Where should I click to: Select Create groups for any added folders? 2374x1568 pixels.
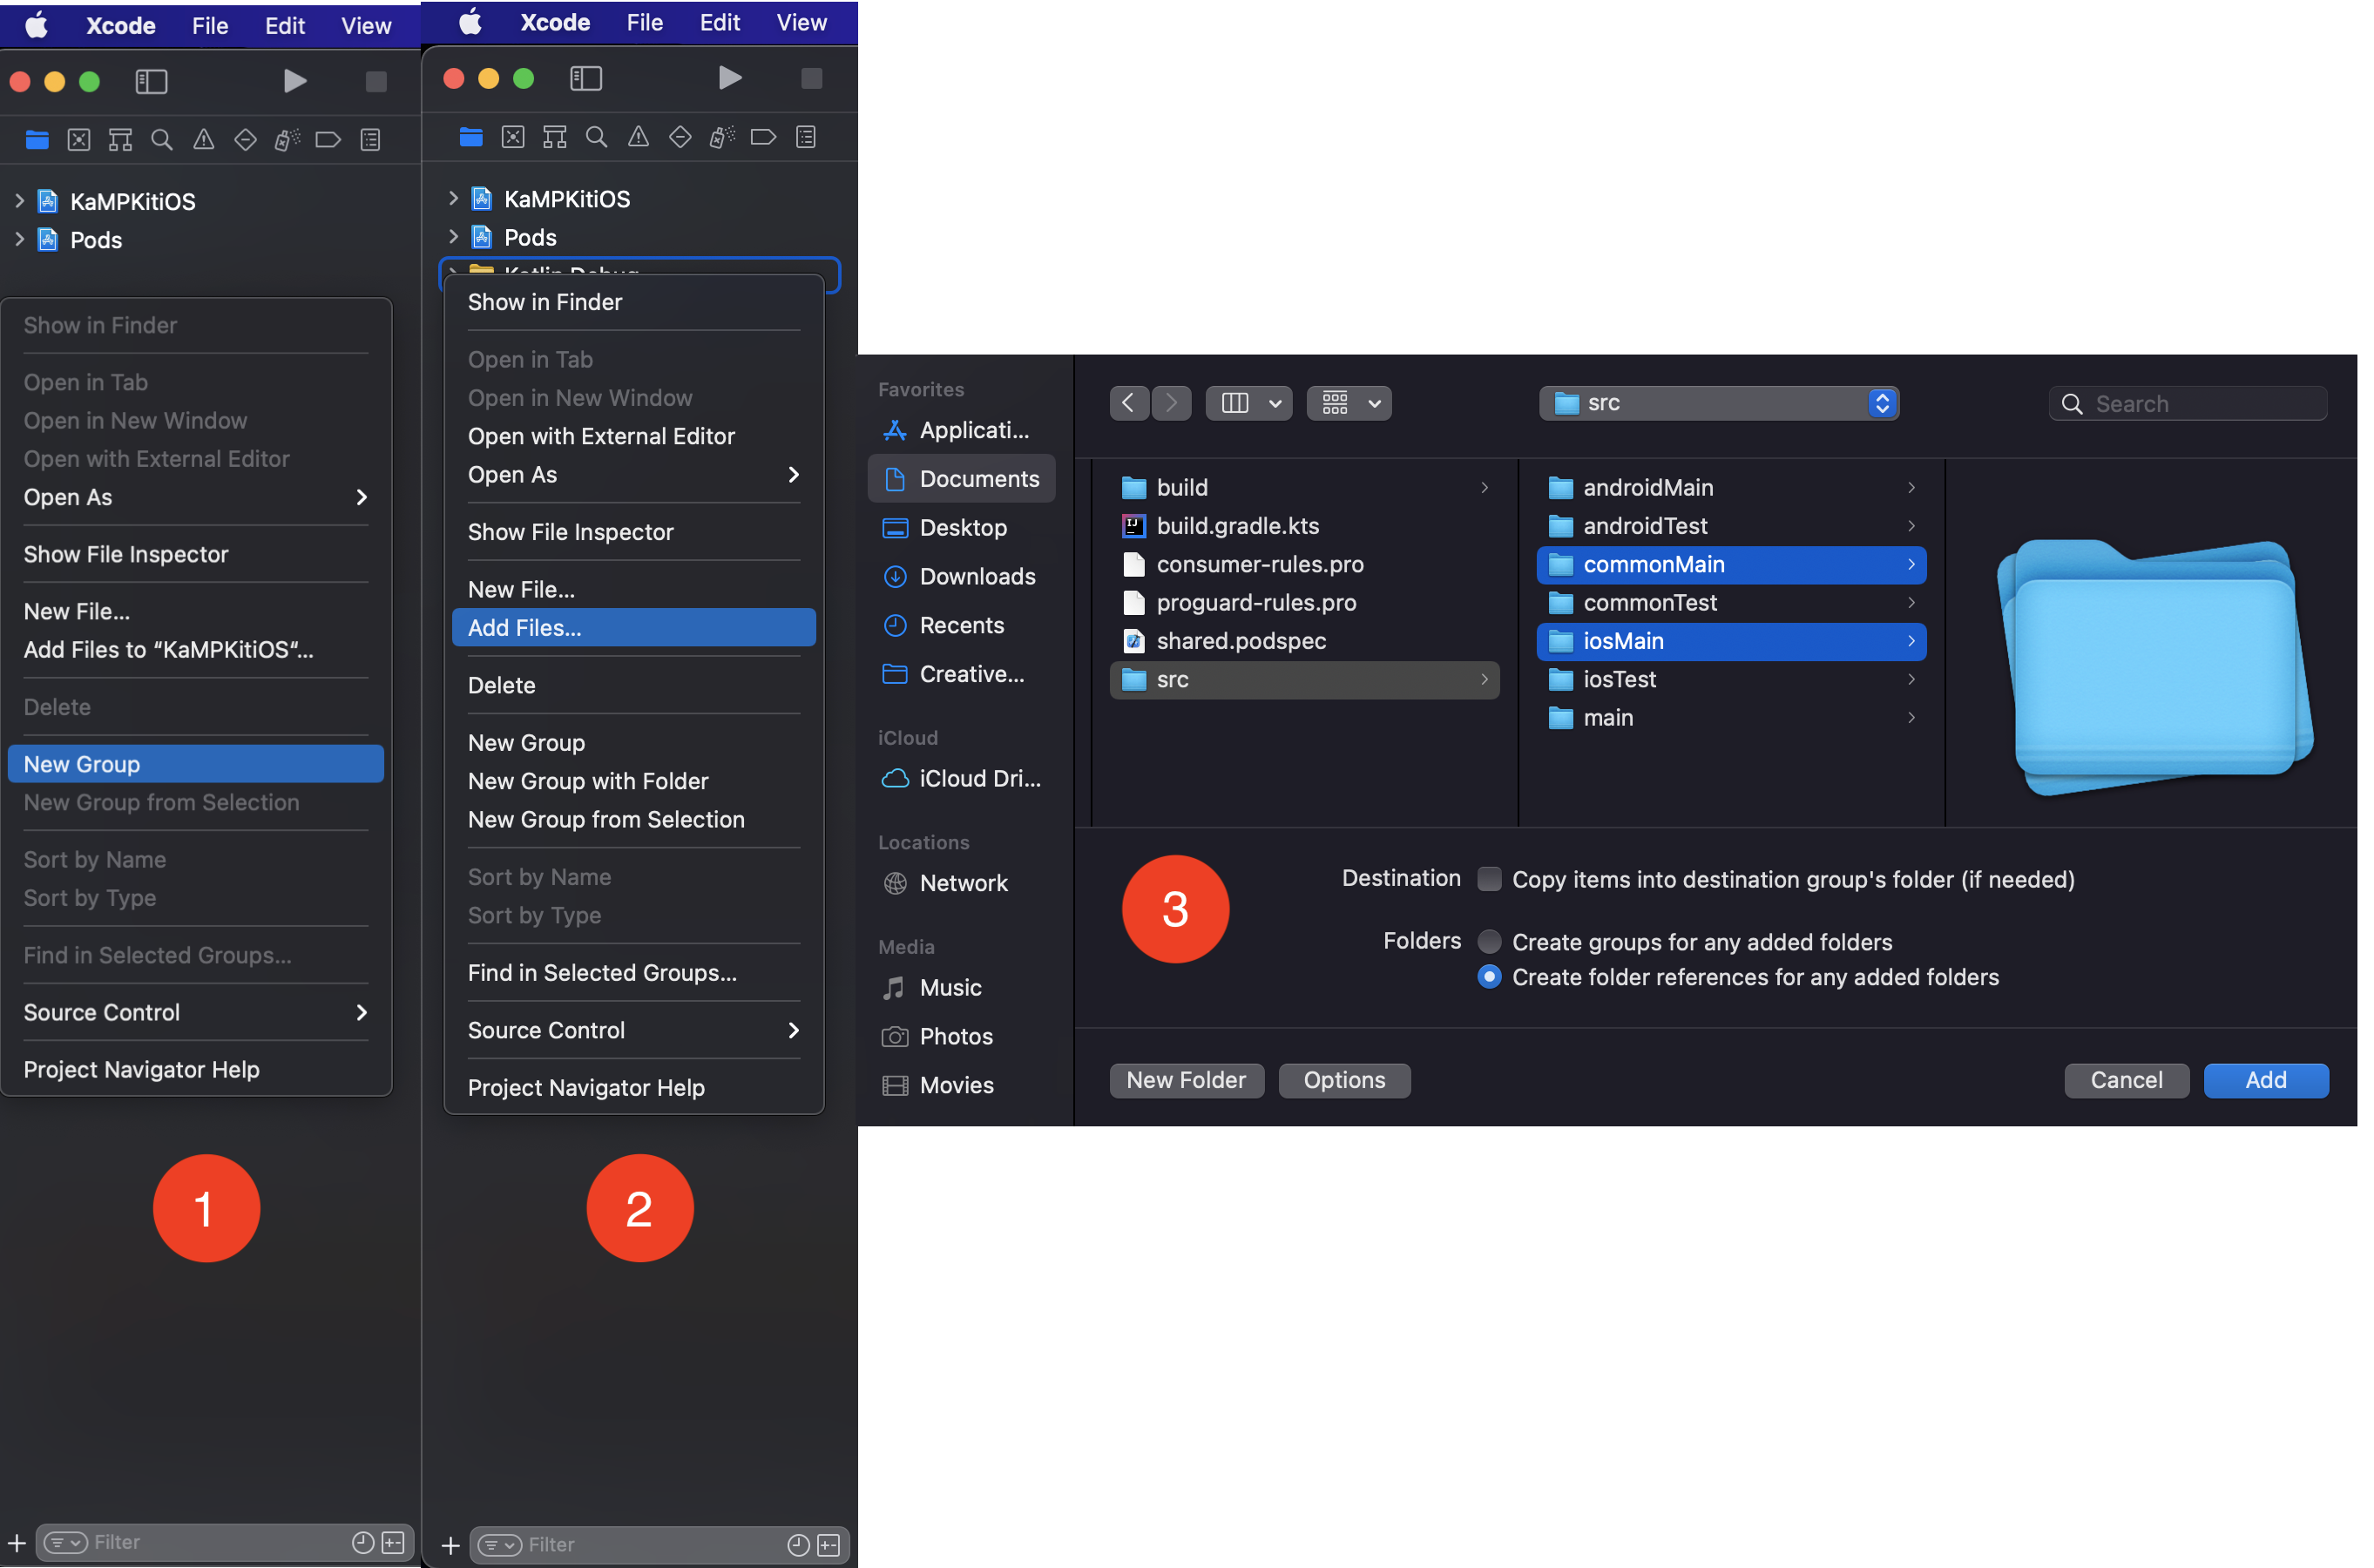click(1489, 942)
